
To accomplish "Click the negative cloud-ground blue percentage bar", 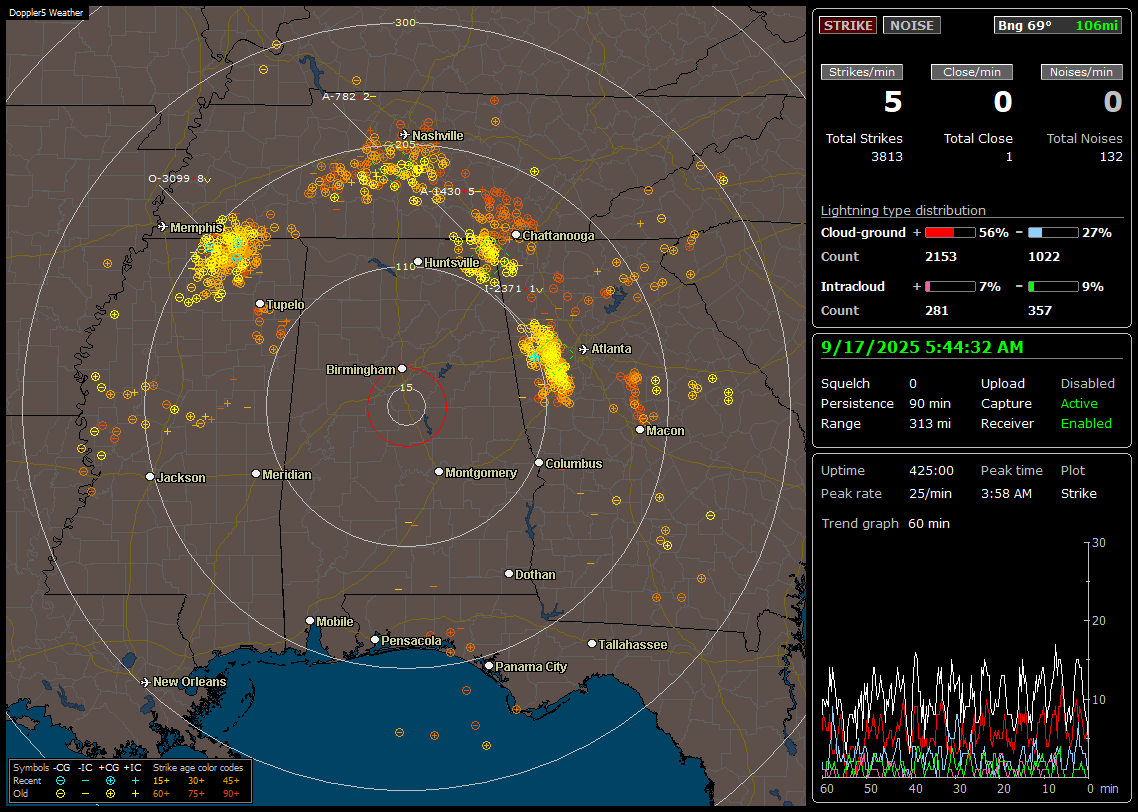I will [1053, 233].
